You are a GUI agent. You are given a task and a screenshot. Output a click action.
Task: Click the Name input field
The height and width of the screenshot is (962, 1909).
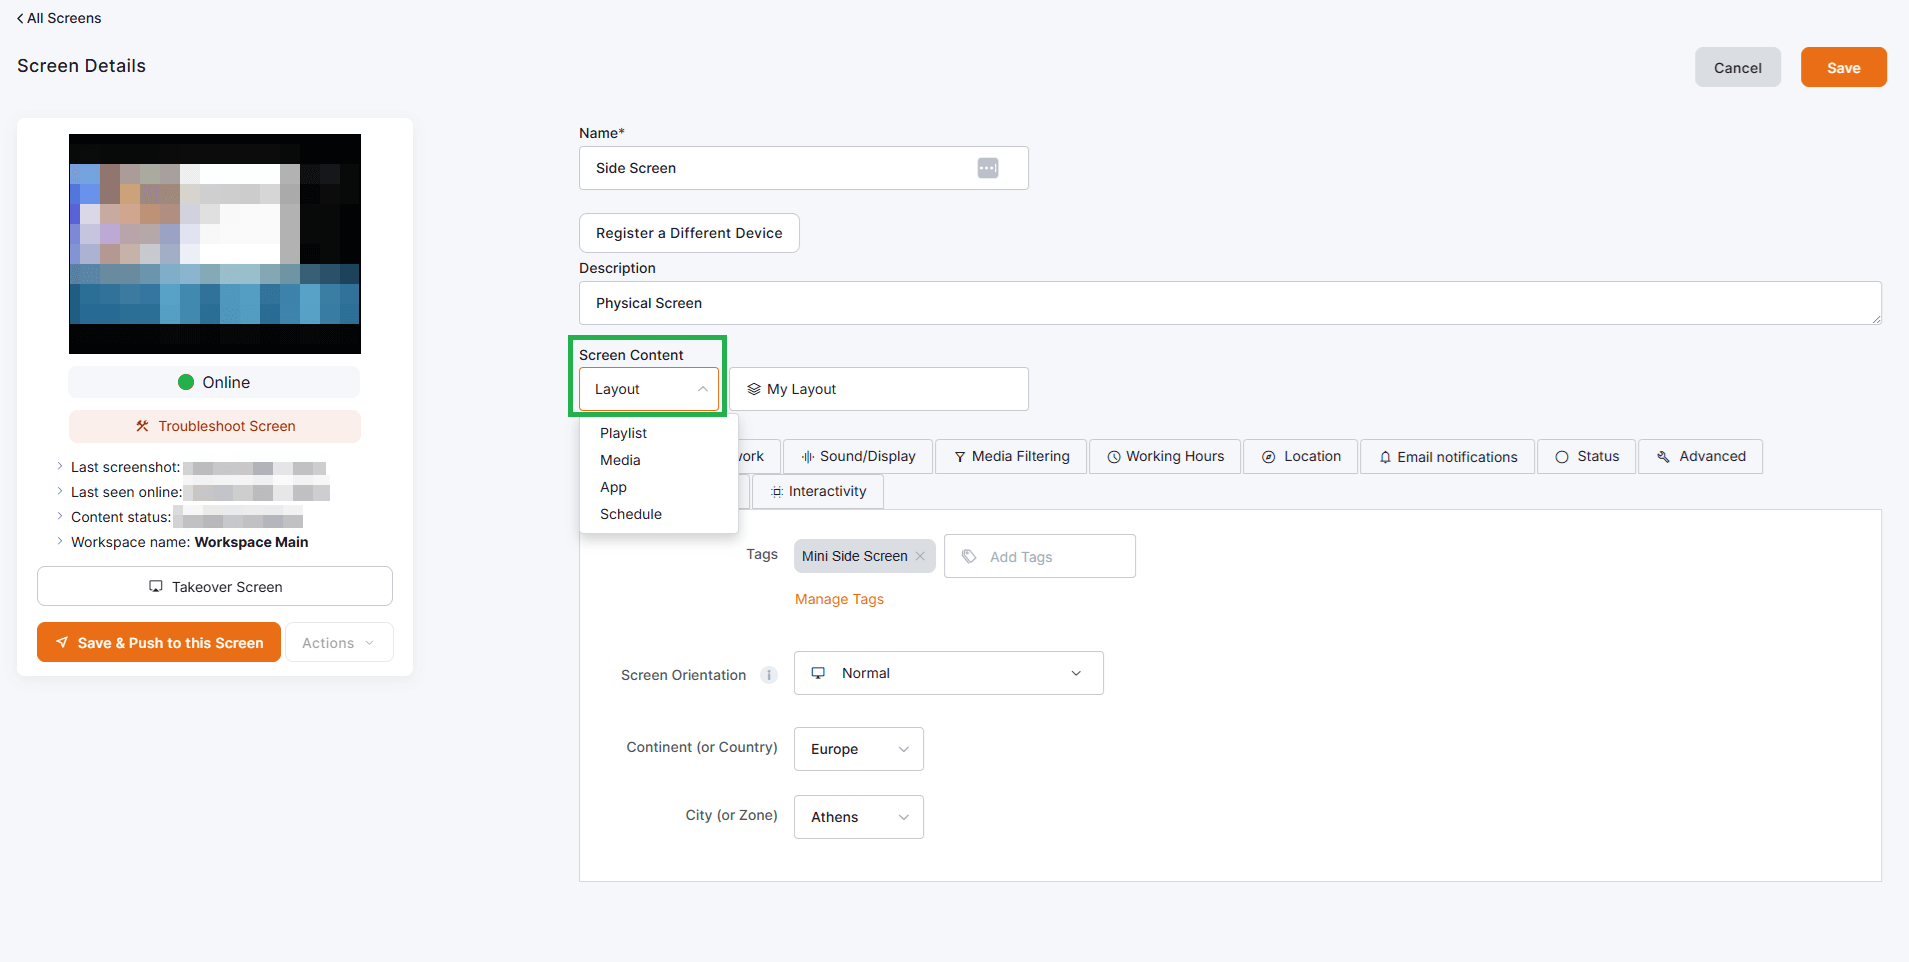coord(804,168)
